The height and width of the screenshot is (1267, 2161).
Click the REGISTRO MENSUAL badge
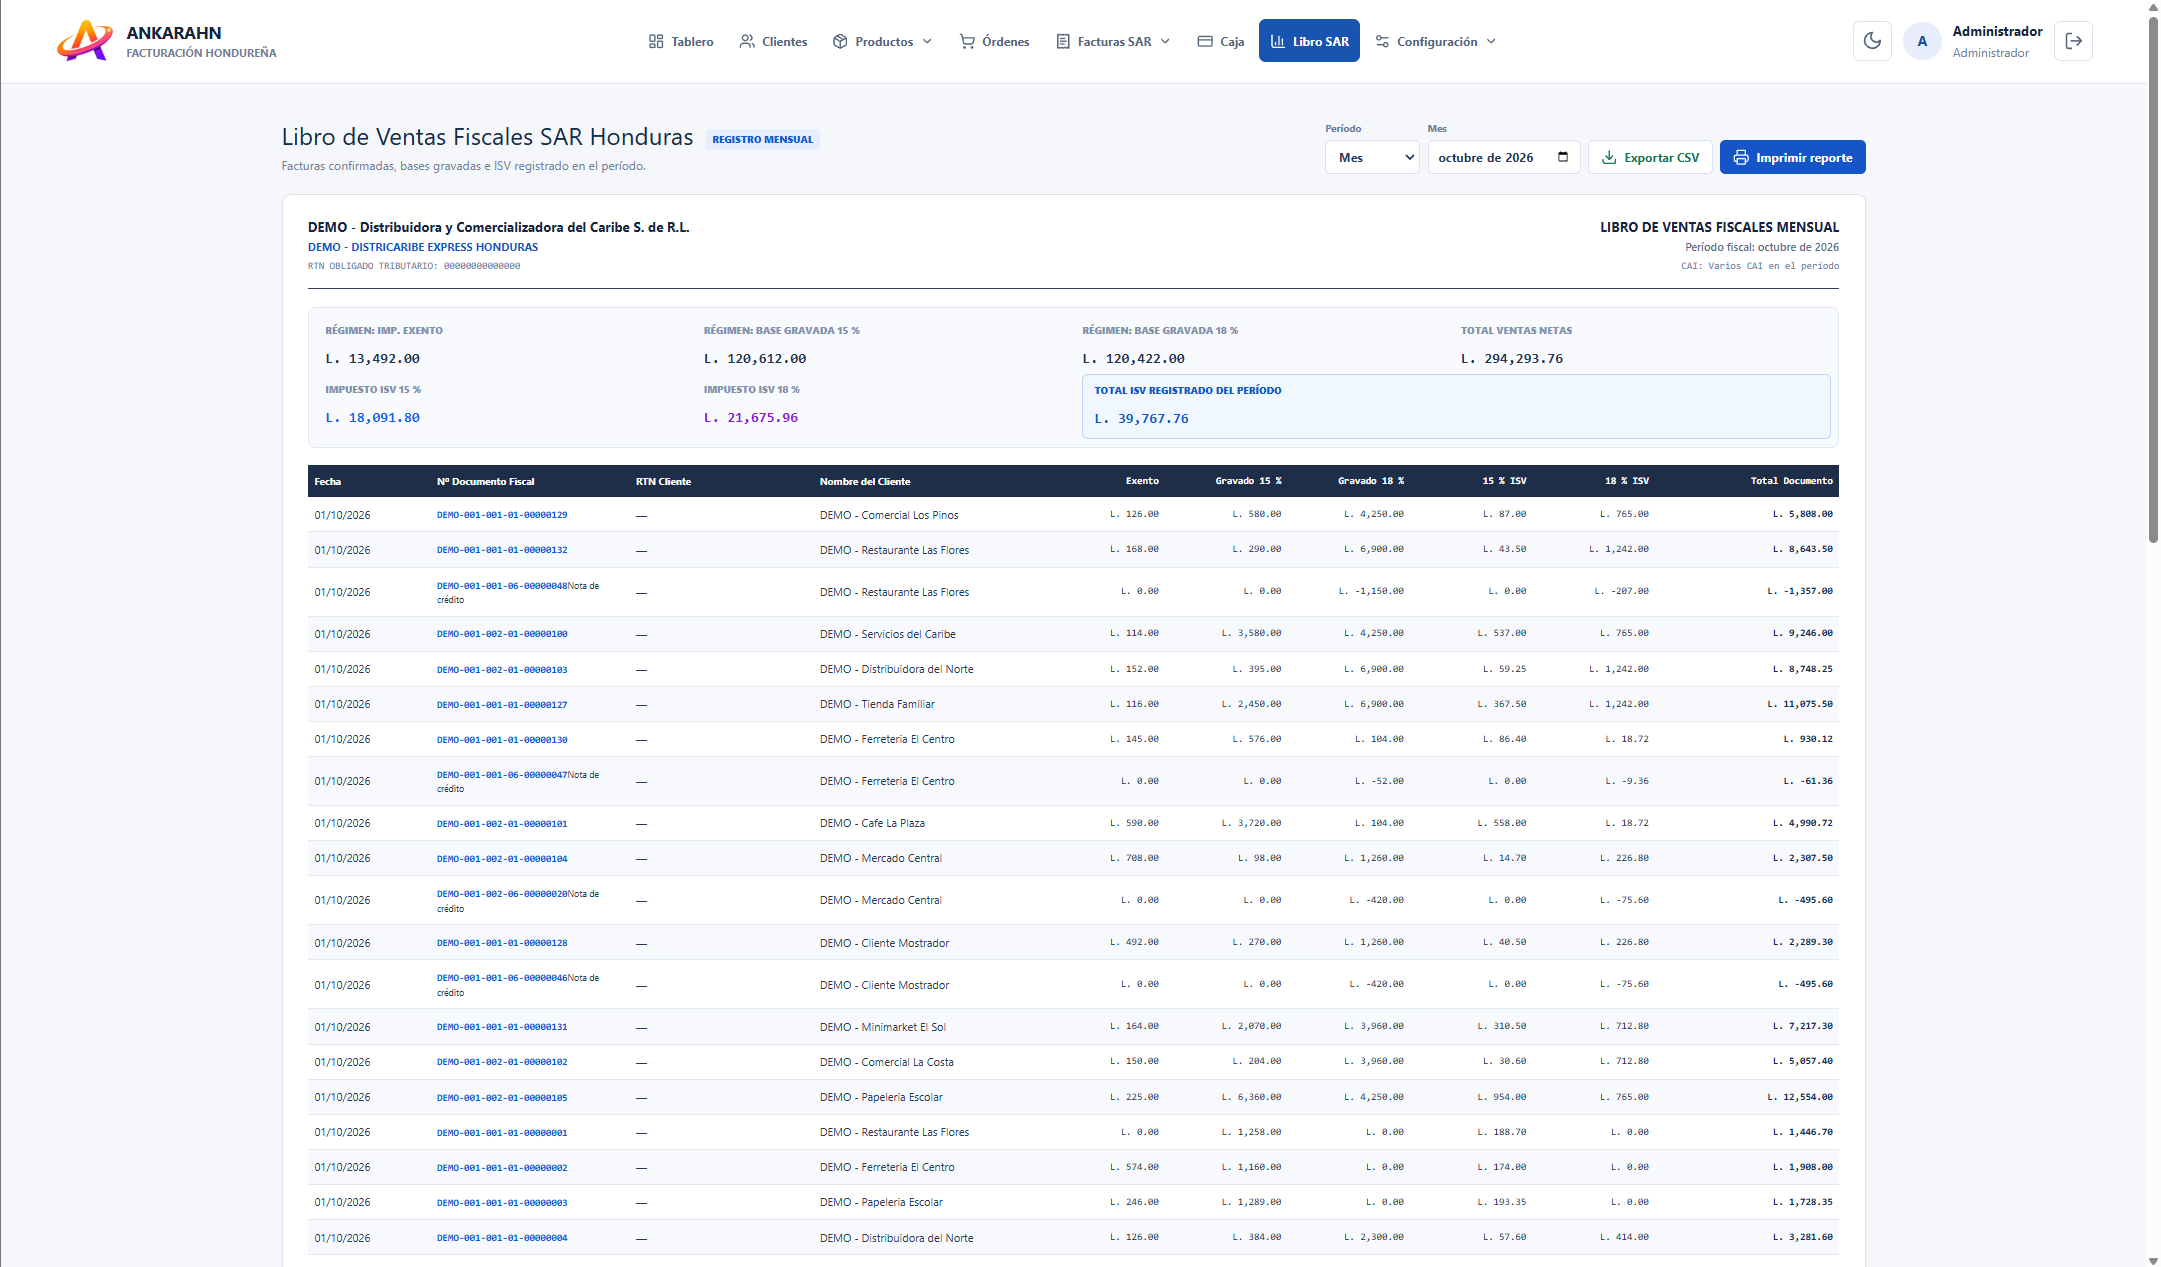click(x=762, y=139)
